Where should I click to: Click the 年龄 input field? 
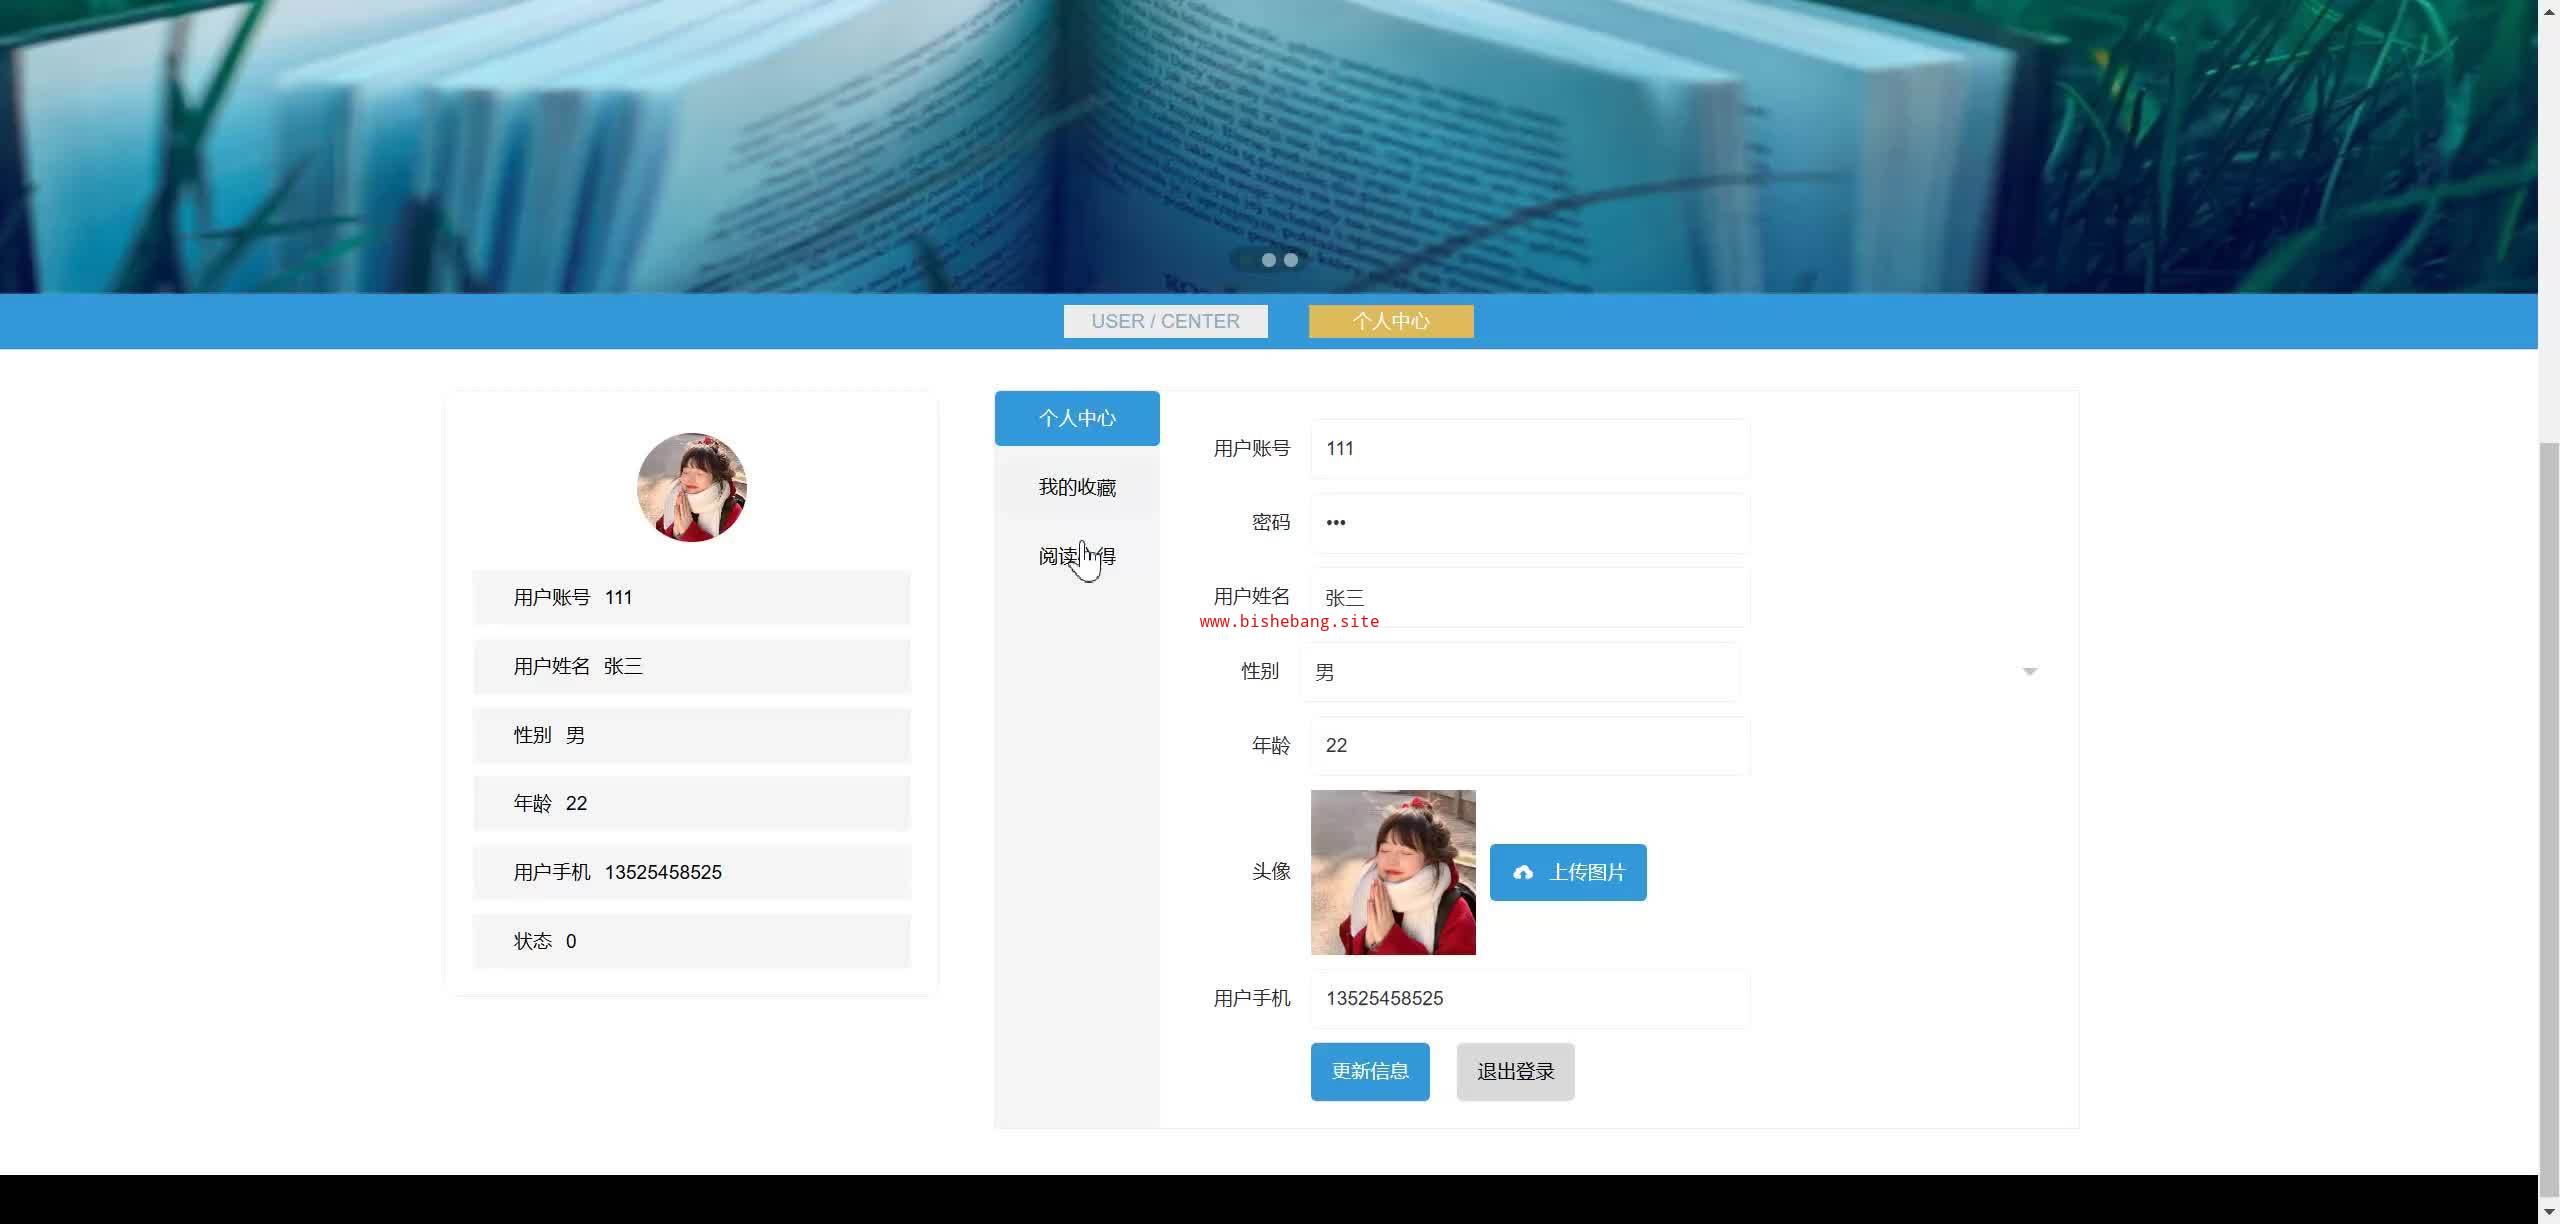[1529, 746]
